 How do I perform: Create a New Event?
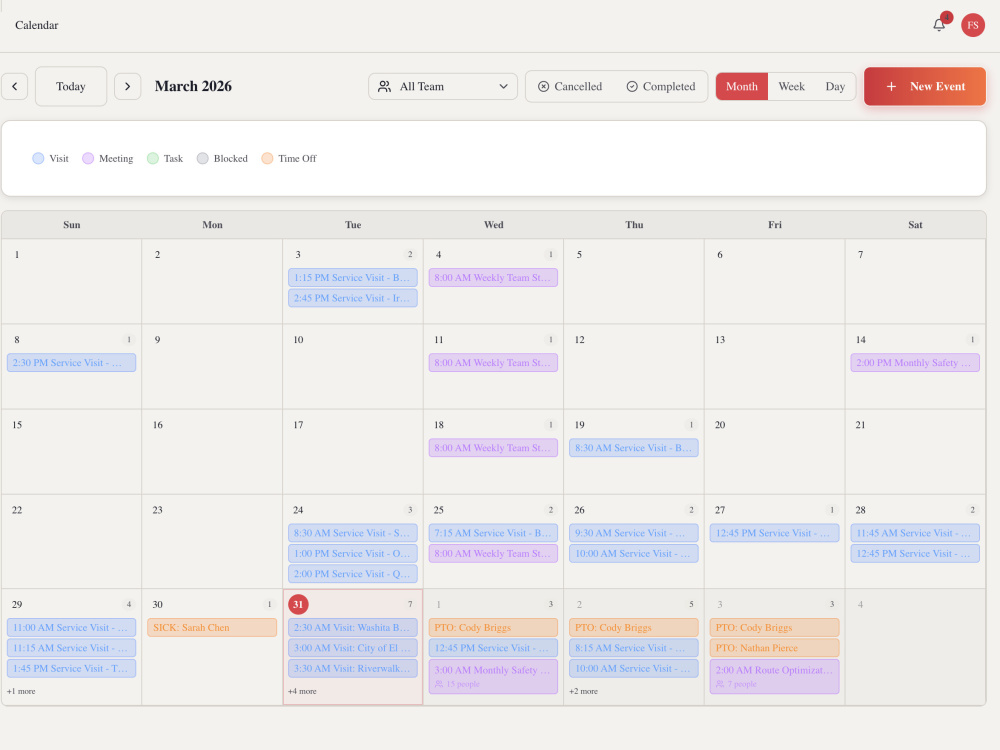pos(925,86)
